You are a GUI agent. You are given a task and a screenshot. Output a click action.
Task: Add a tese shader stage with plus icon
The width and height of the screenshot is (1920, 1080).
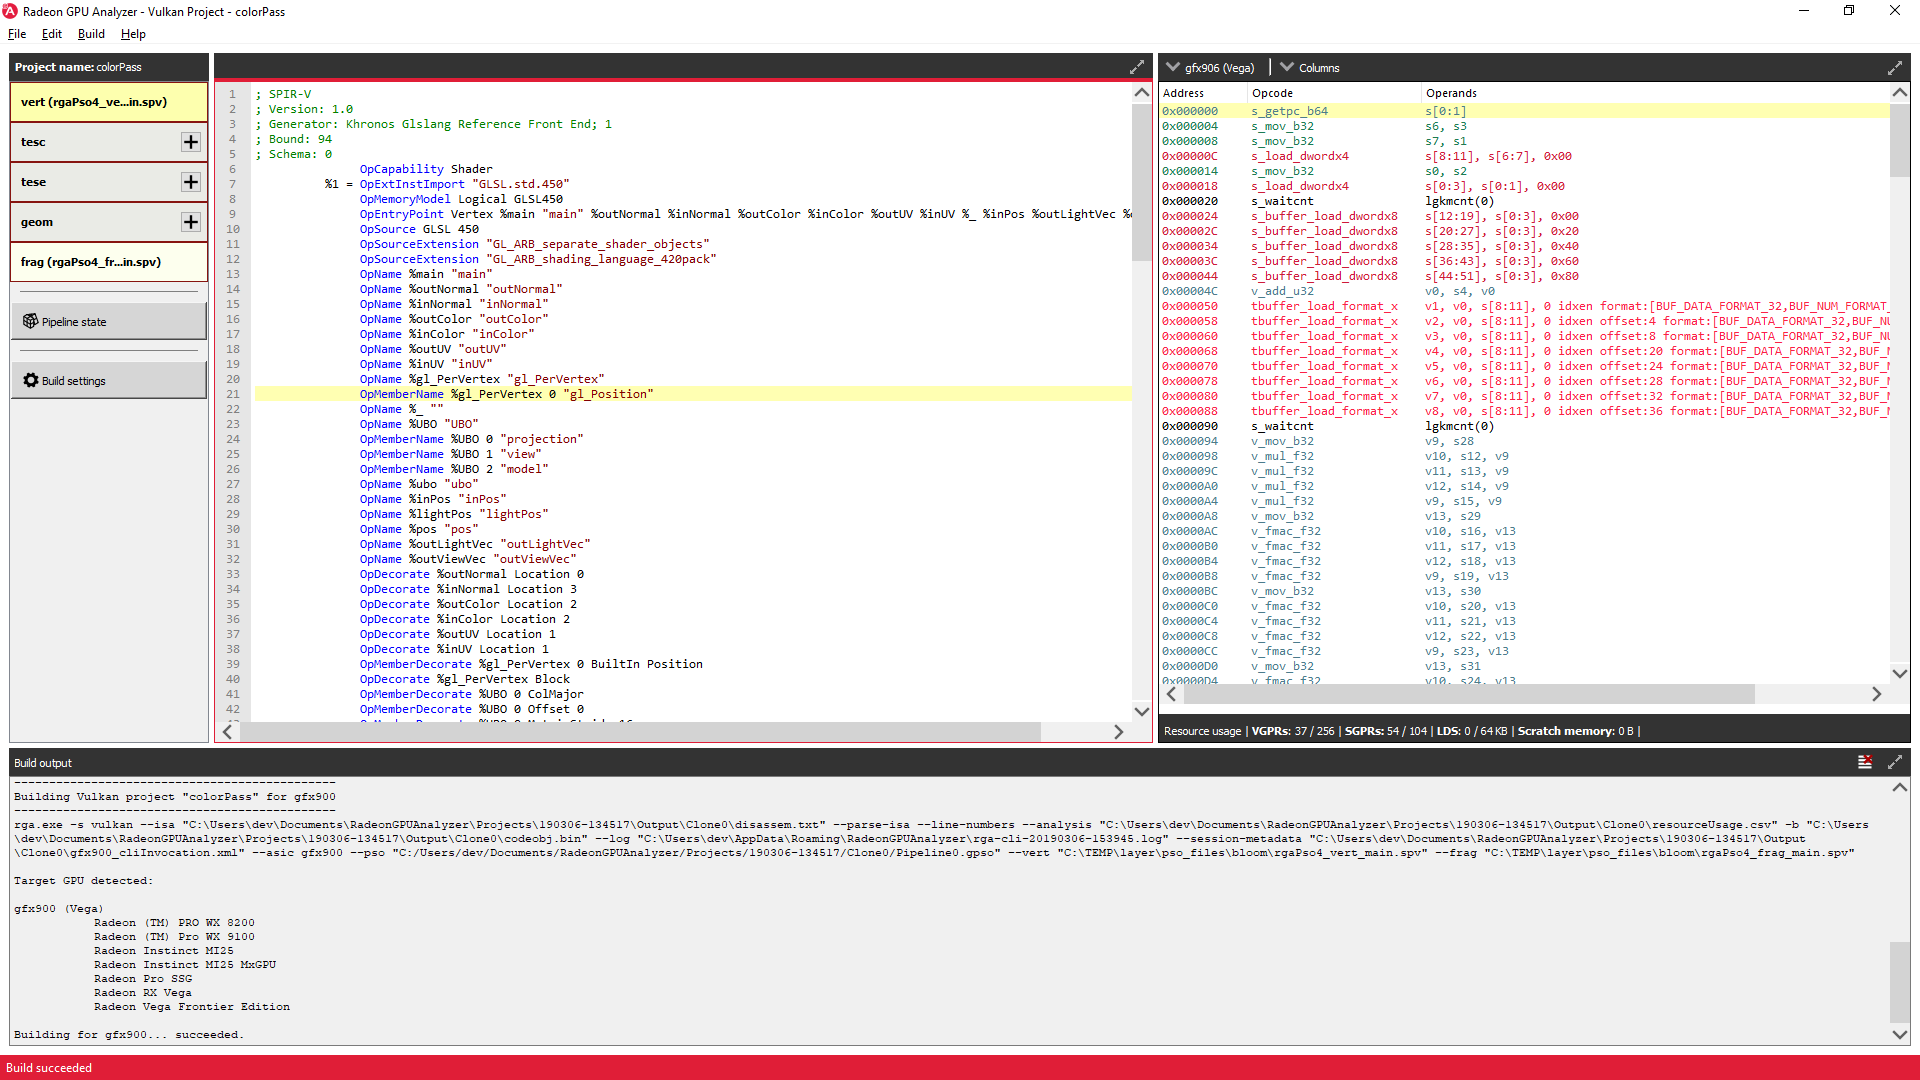(191, 182)
